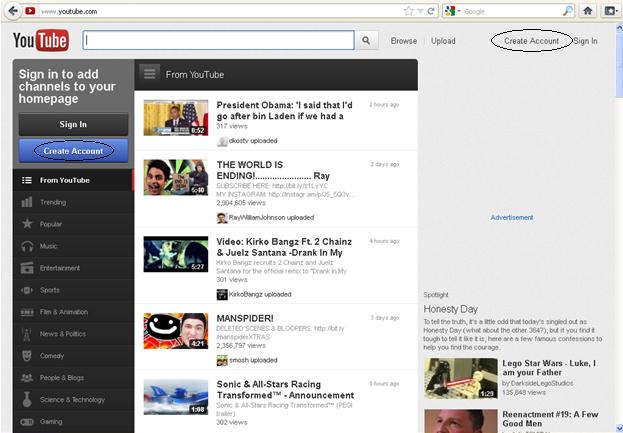The height and width of the screenshot is (433, 623).
Task: Open THE WORLD IS ENDING video thumbnail
Action: point(176,178)
